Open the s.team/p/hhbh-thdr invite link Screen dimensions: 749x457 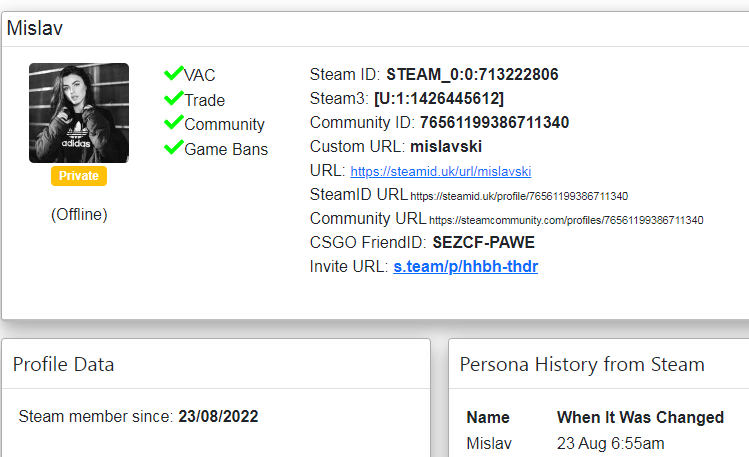pos(465,266)
